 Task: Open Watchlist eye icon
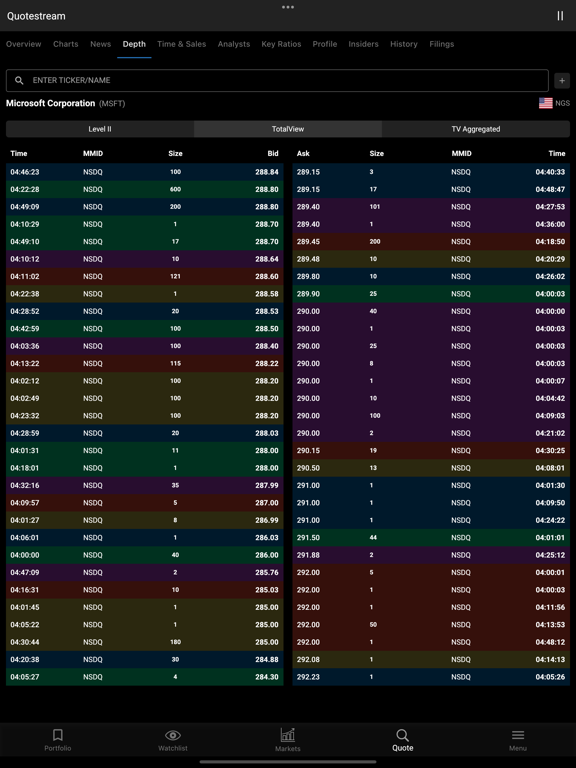coord(173,740)
